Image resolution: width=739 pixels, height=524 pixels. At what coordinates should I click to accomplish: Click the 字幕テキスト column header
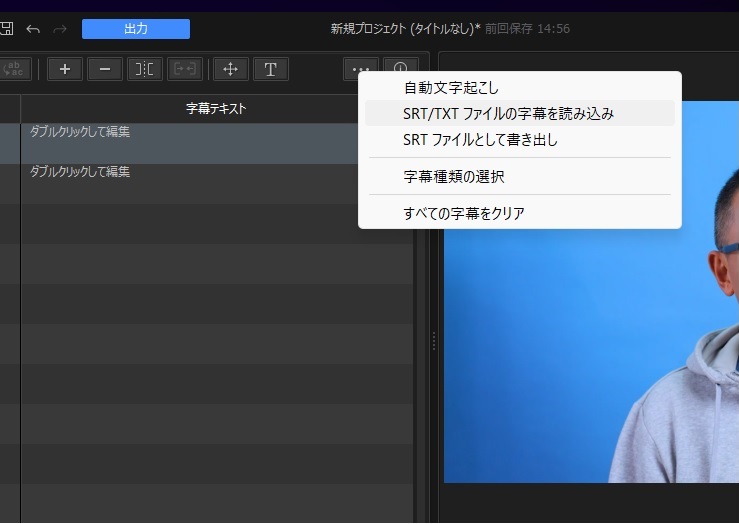pos(216,109)
